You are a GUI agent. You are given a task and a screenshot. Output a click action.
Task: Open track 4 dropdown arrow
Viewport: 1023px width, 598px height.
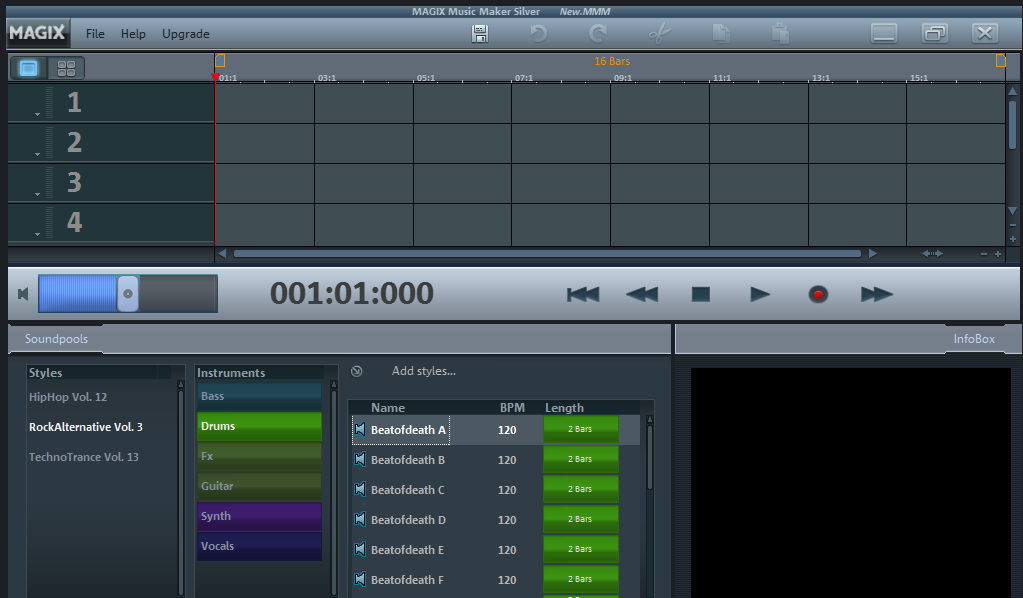(37, 234)
